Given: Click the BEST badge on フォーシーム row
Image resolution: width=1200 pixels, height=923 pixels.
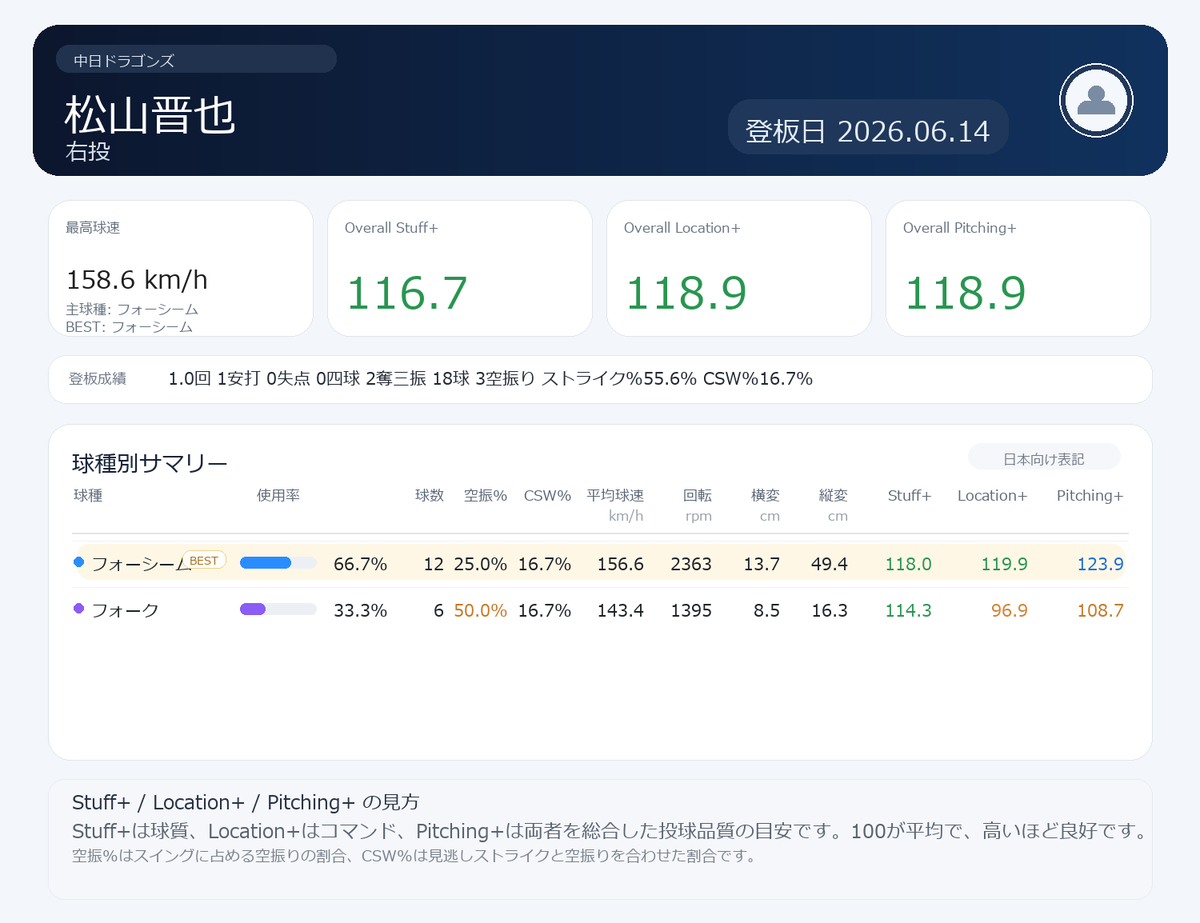Looking at the screenshot, I should [x=204, y=561].
